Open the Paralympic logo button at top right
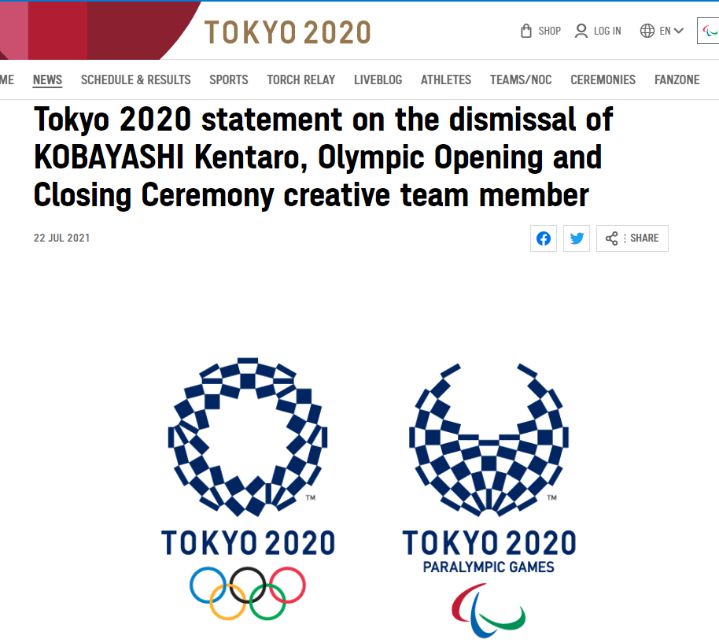The height and width of the screenshot is (643, 719). [x=708, y=31]
